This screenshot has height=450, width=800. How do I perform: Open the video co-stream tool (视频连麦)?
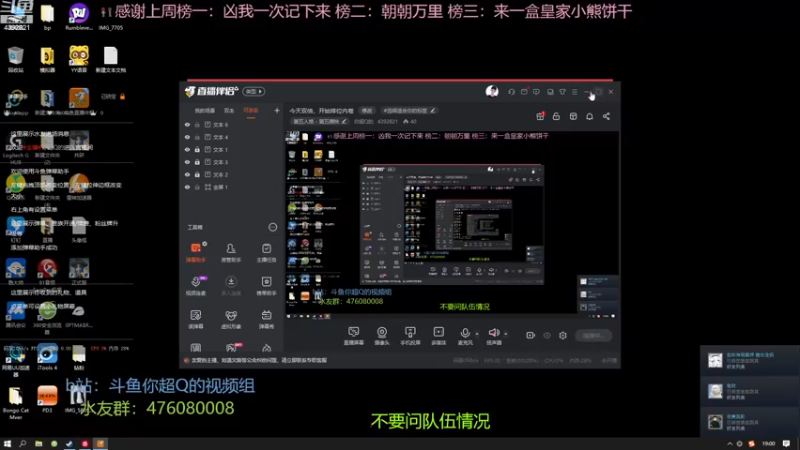click(x=196, y=286)
